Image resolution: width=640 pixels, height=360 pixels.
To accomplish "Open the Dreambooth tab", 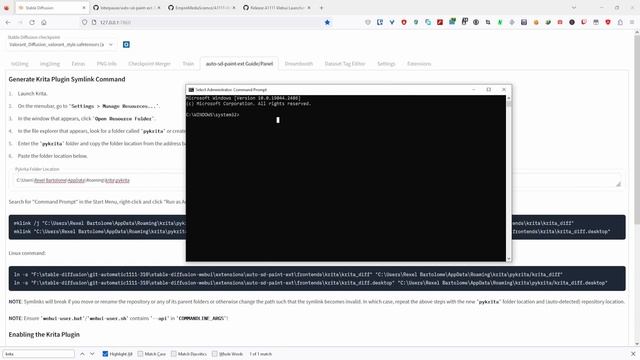I will tap(299, 64).
